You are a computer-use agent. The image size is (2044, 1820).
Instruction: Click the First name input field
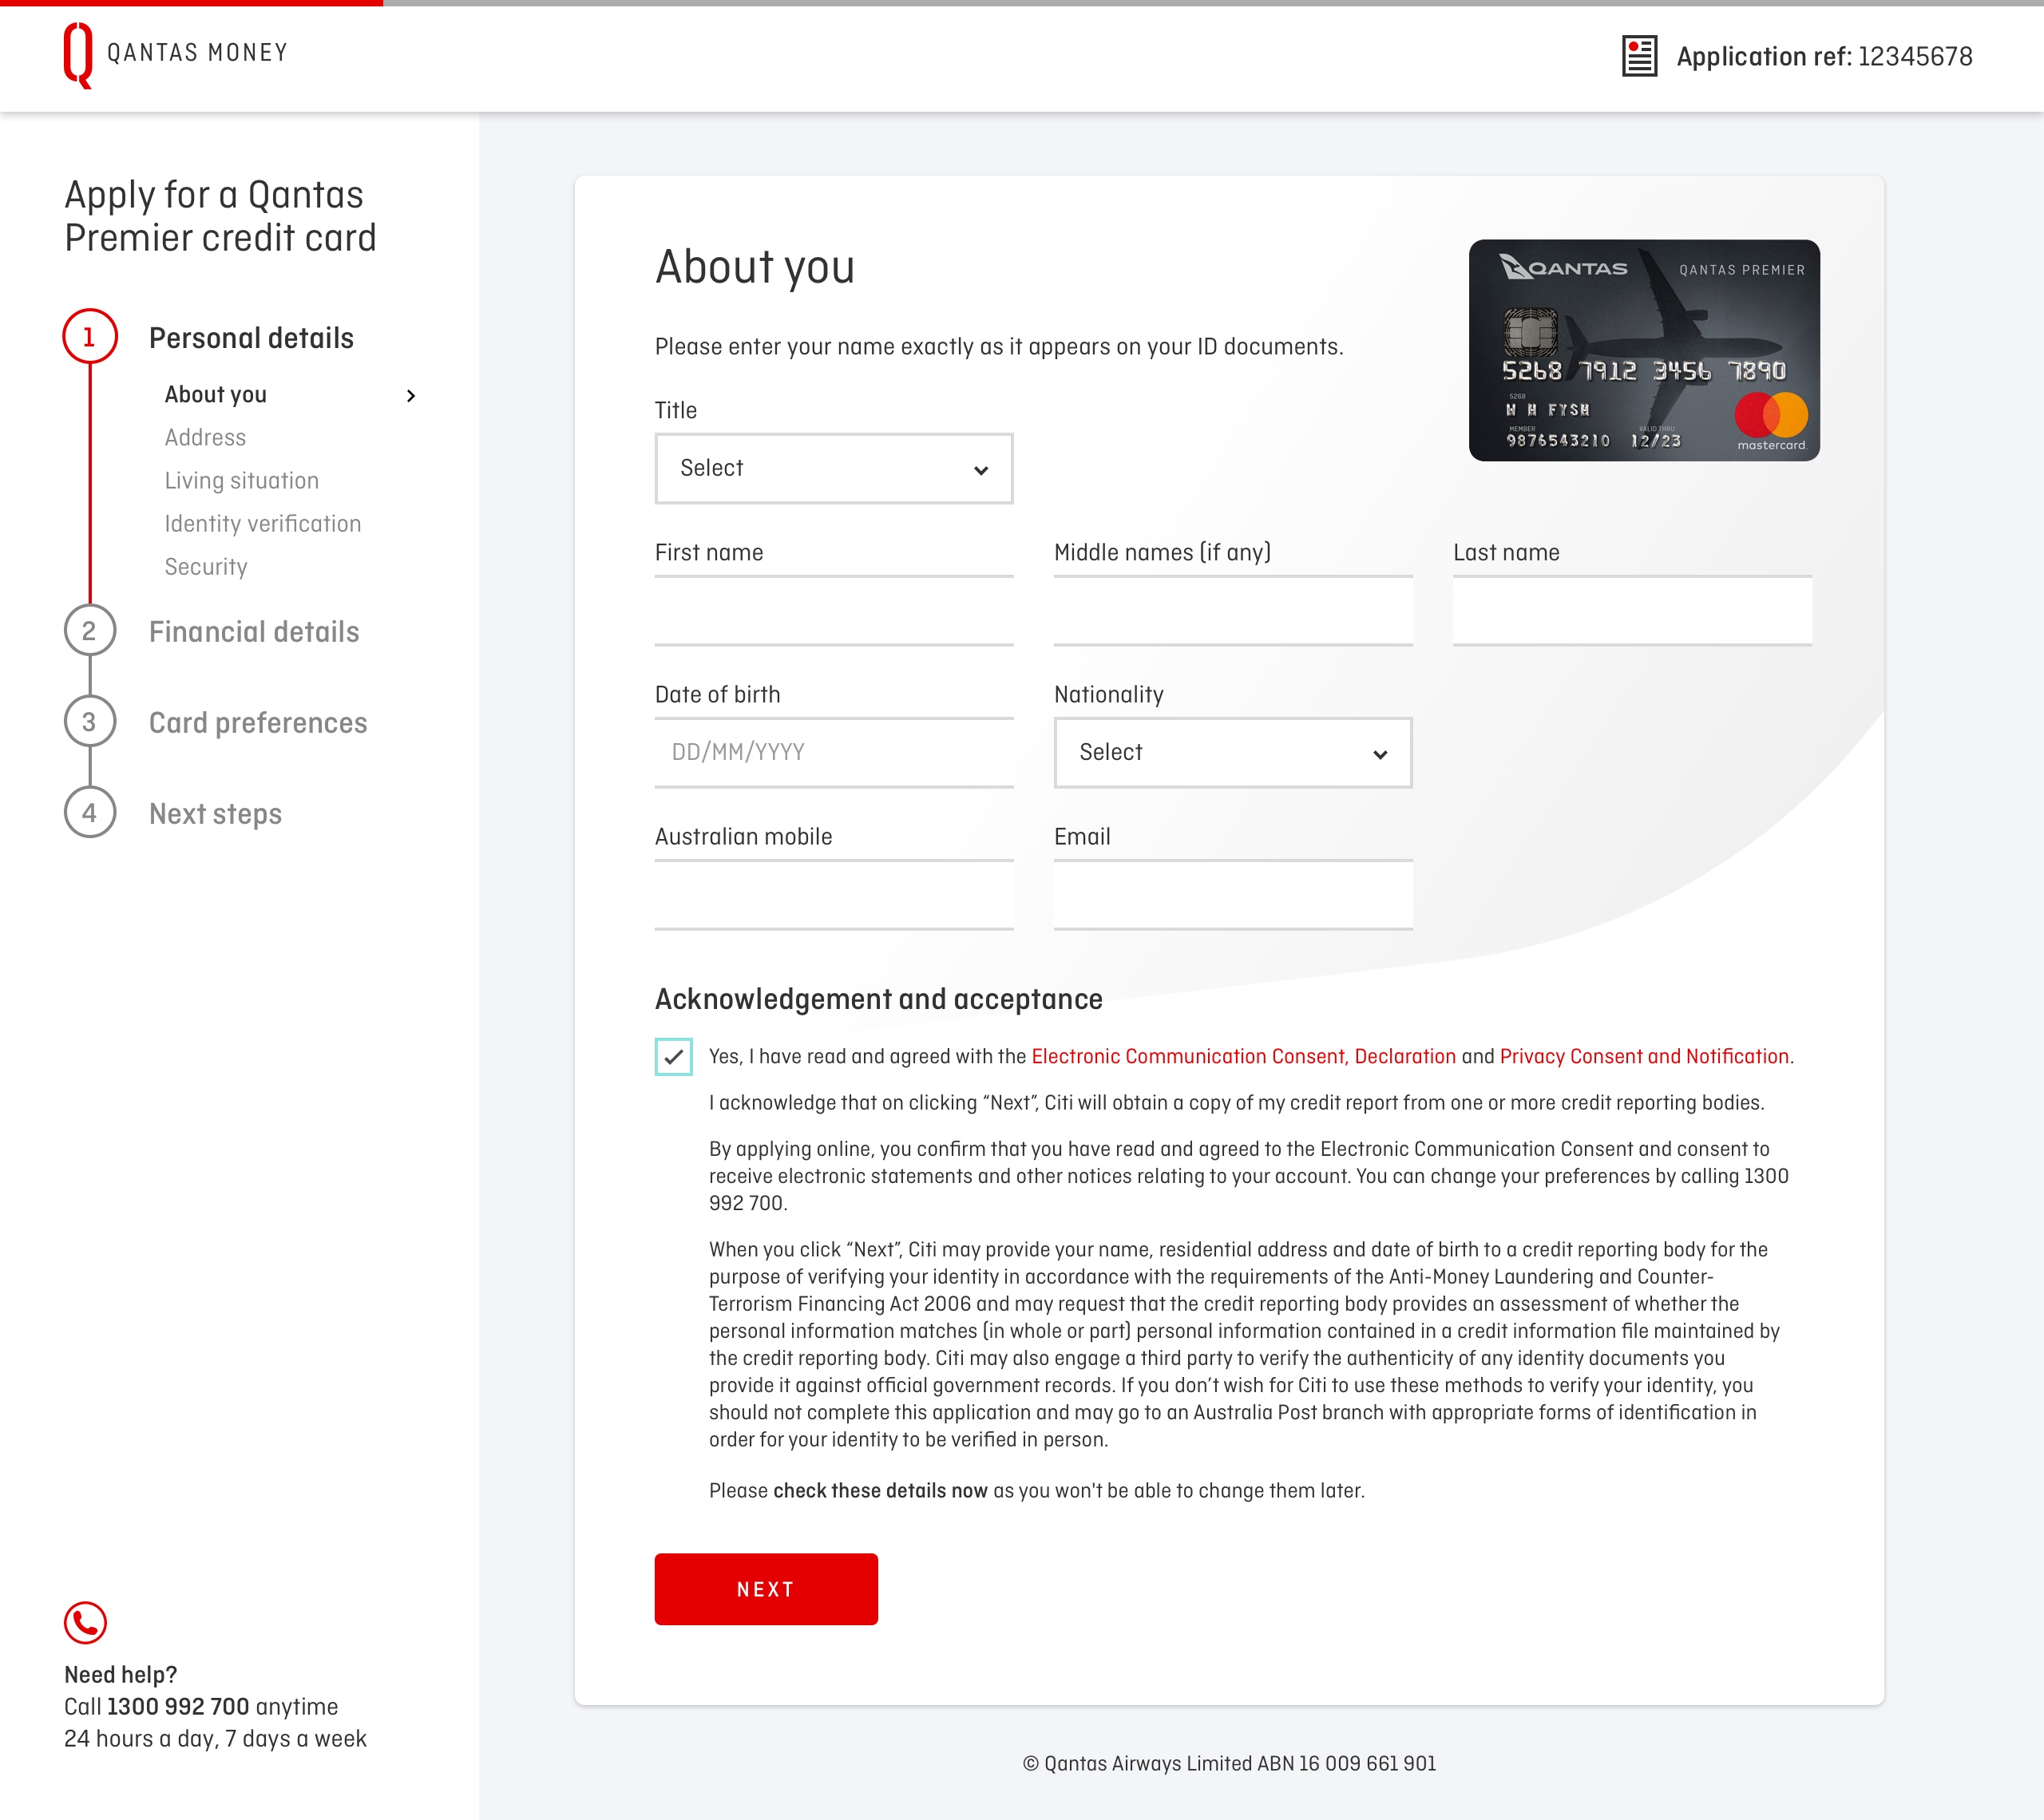(833, 611)
